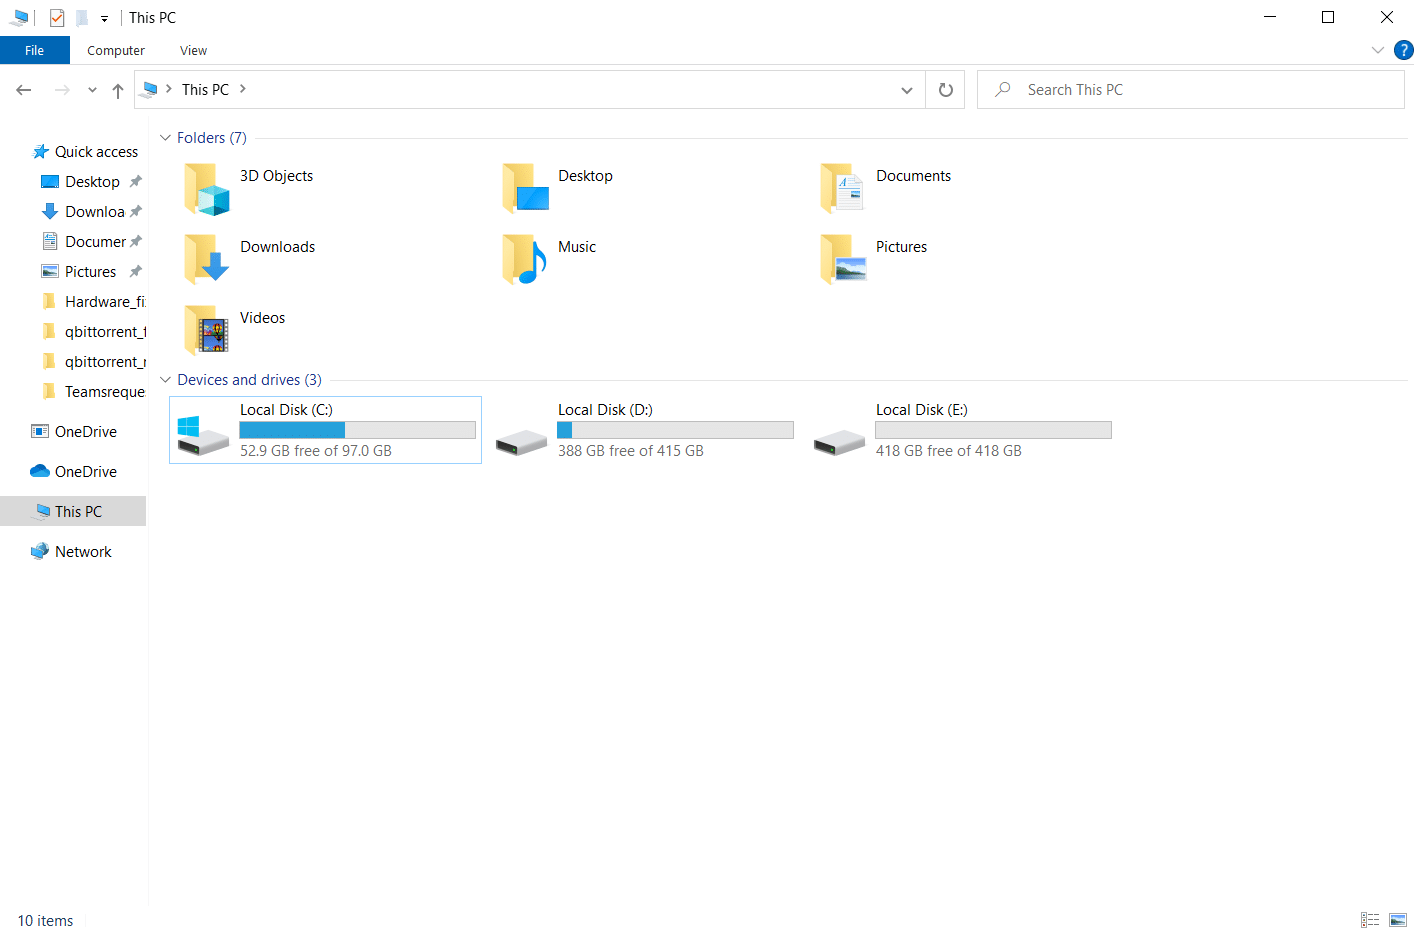1414x933 pixels.
Task: Click the Documents icon in Quick access
Action: tap(50, 242)
